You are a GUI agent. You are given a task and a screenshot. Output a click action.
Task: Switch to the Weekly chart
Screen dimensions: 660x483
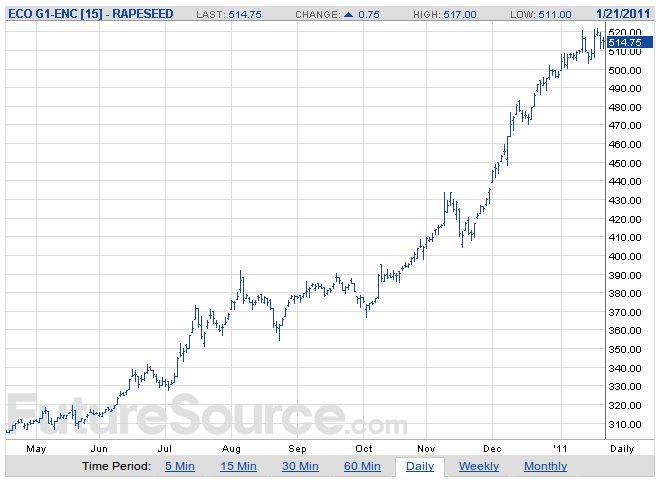[479, 466]
